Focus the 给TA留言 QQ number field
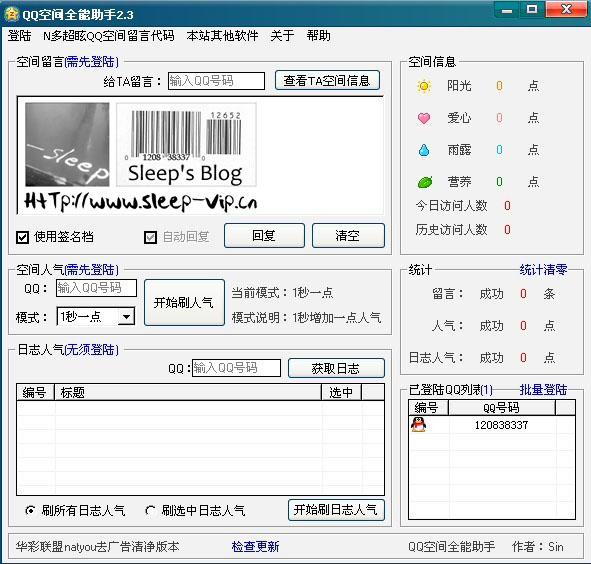Screen dimensions: 591x564 click(x=216, y=81)
